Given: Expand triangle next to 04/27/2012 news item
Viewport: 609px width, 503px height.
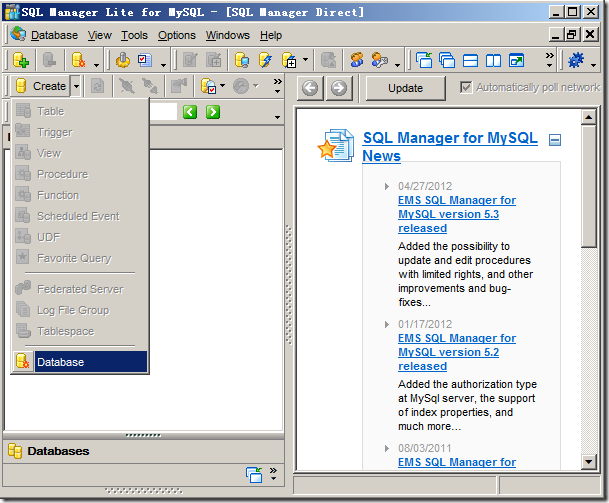Looking at the screenshot, I should click(386, 186).
